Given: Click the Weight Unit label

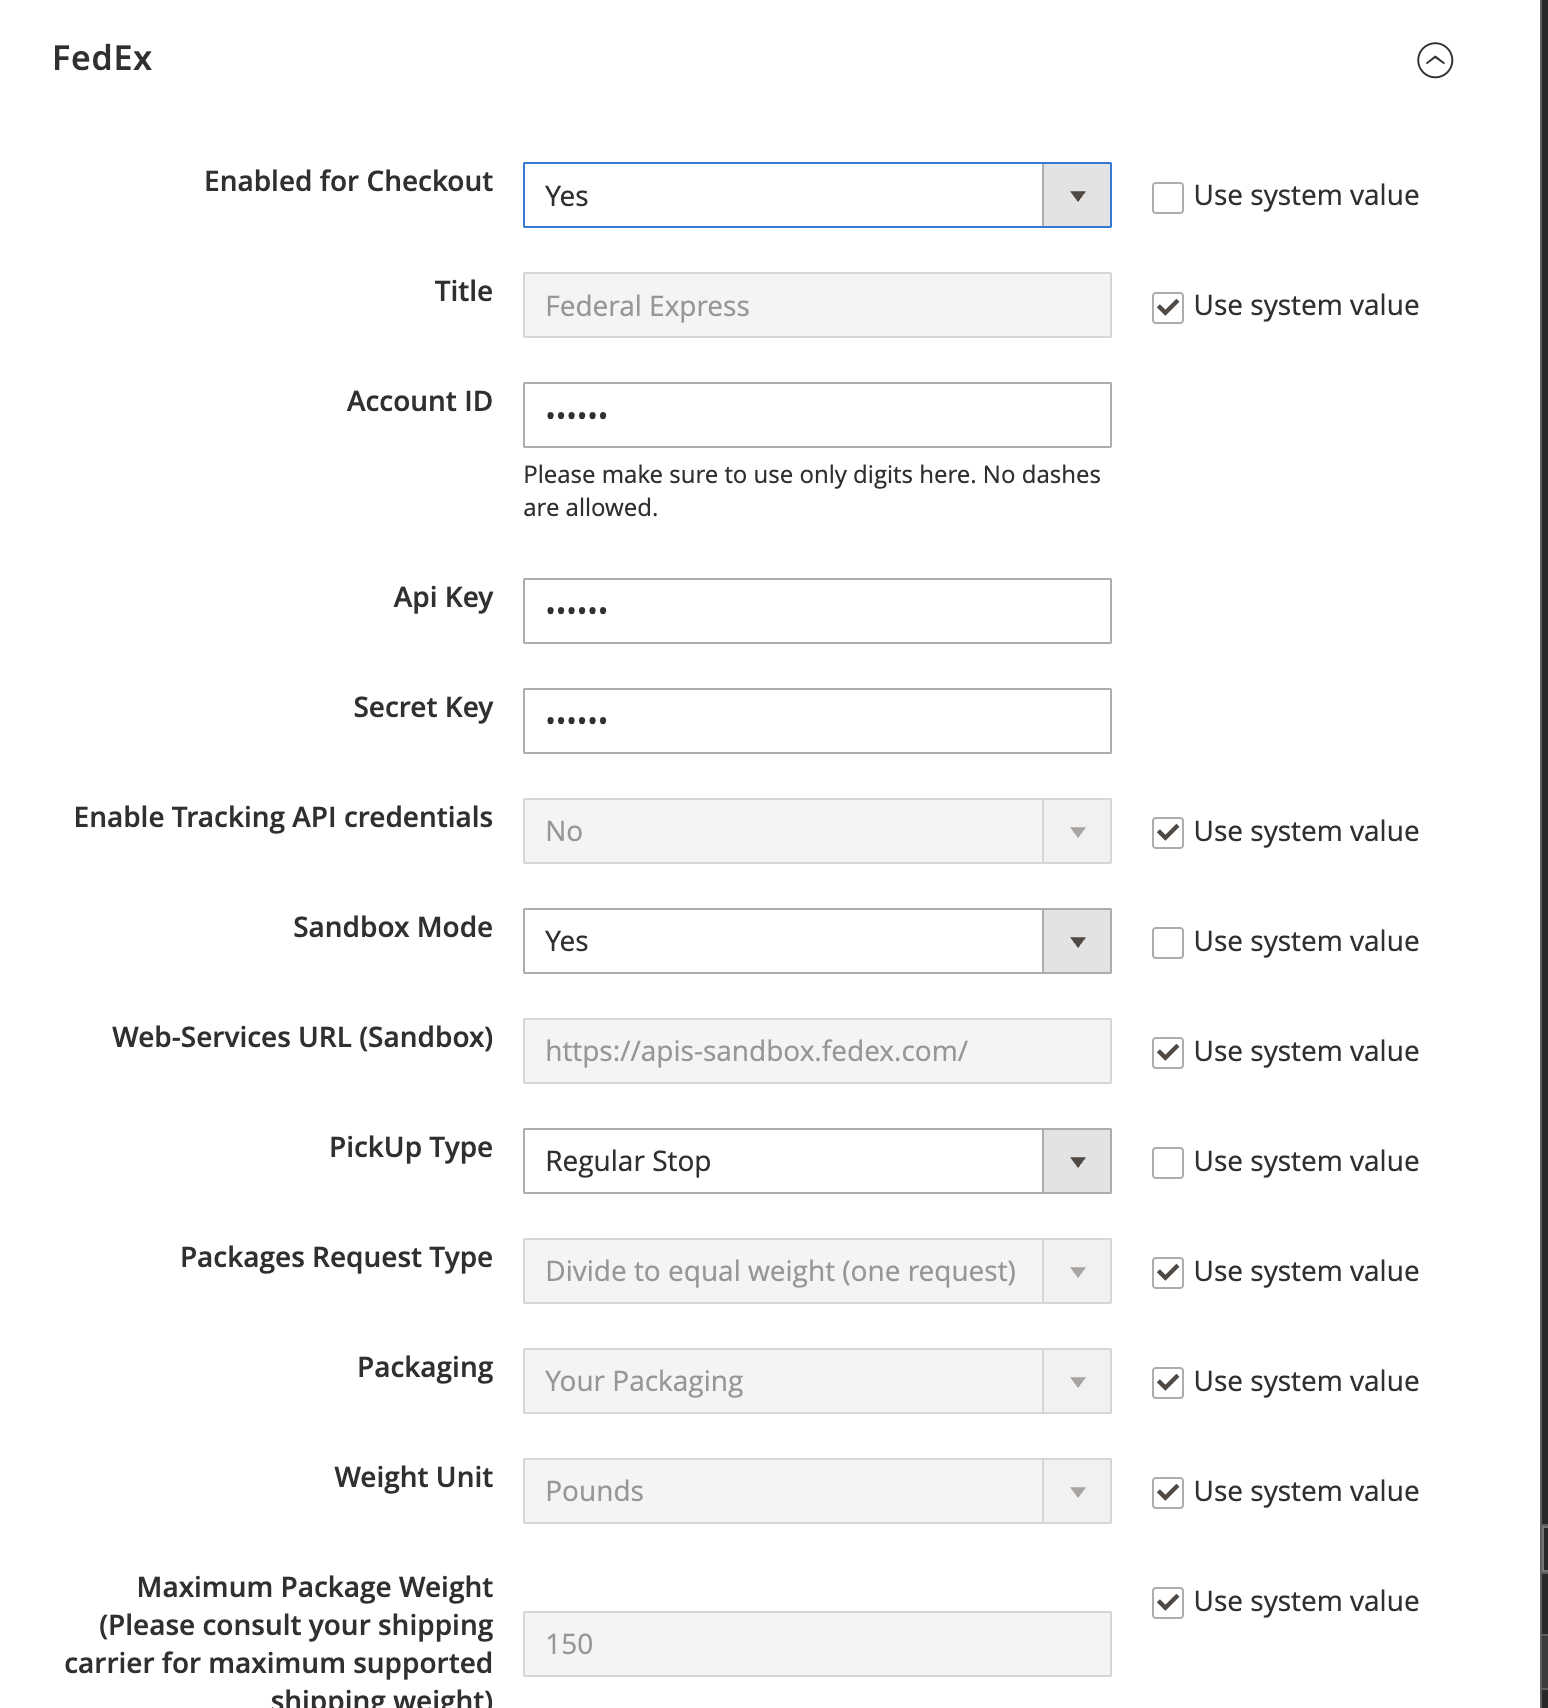Looking at the screenshot, I should 413,1478.
